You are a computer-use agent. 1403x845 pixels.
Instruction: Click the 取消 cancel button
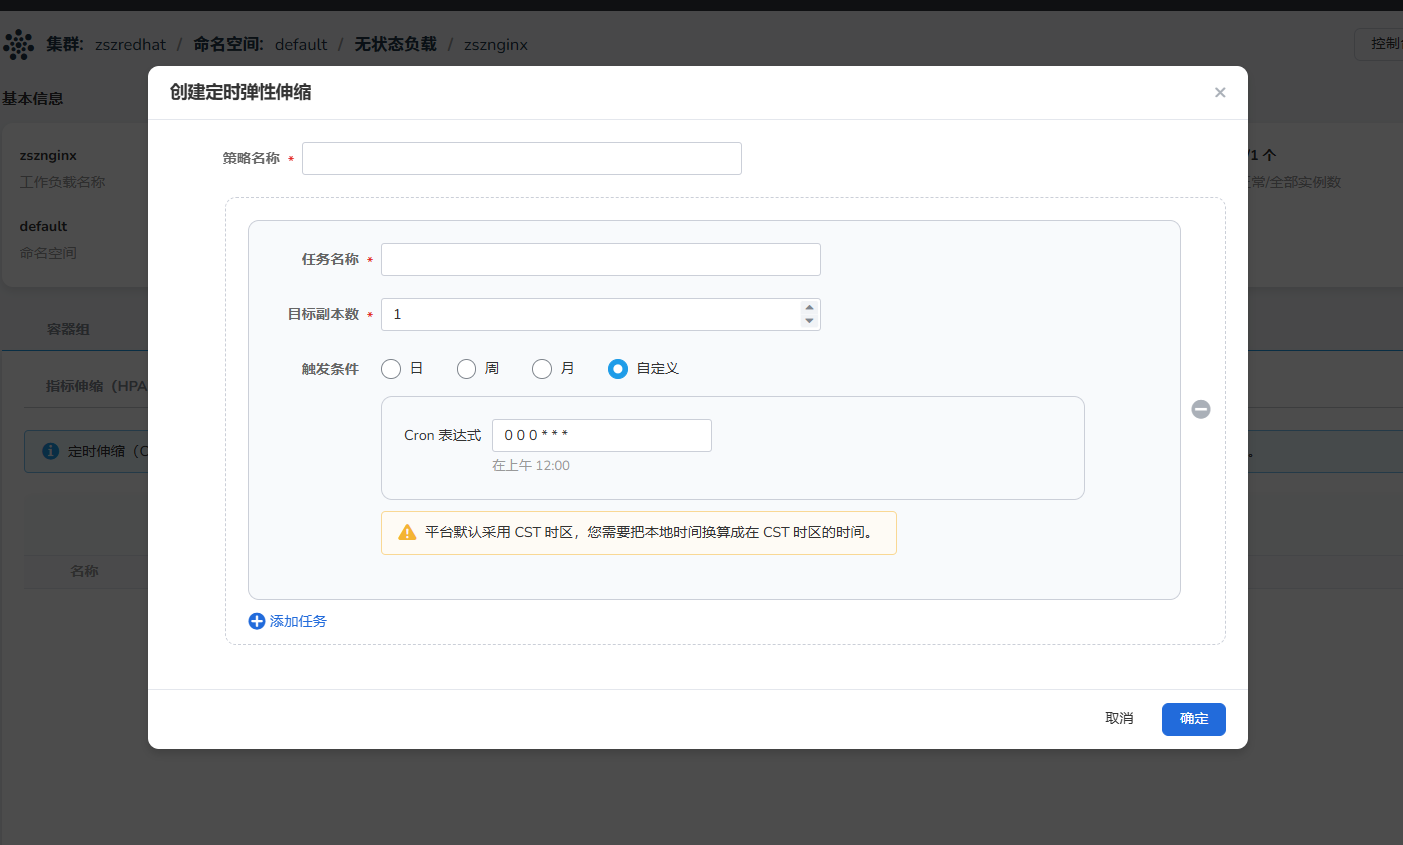1119,719
